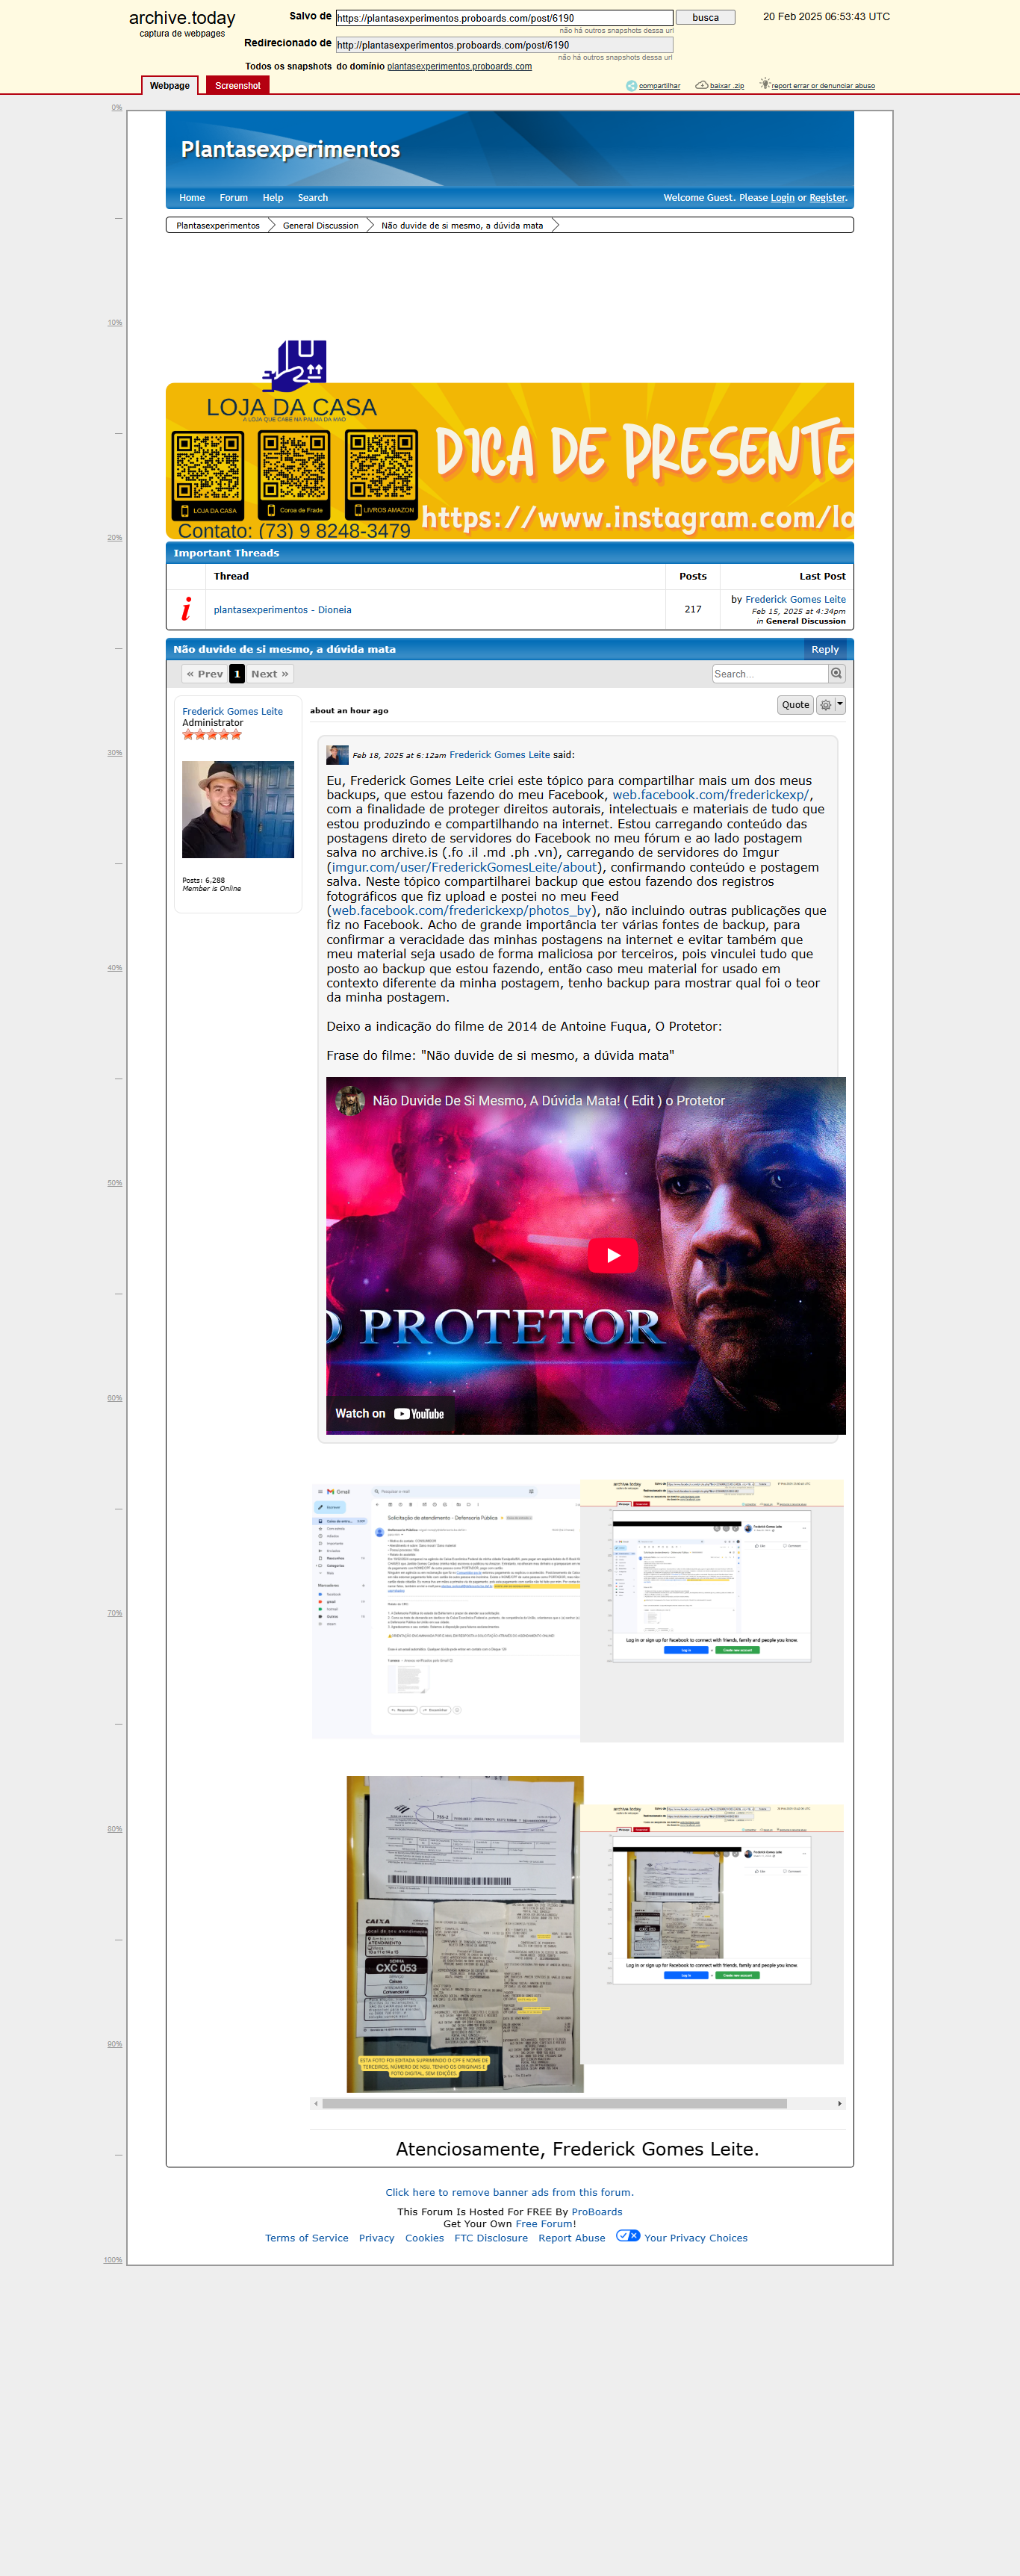The height and width of the screenshot is (2576, 1020).
Task: Open the imgur.com FrederickGomesLeite about link
Action: (x=464, y=867)
